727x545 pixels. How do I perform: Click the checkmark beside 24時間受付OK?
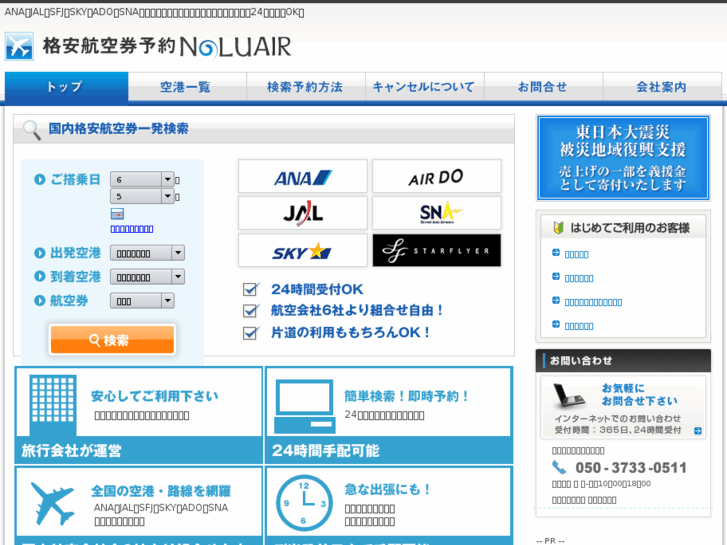251,289
